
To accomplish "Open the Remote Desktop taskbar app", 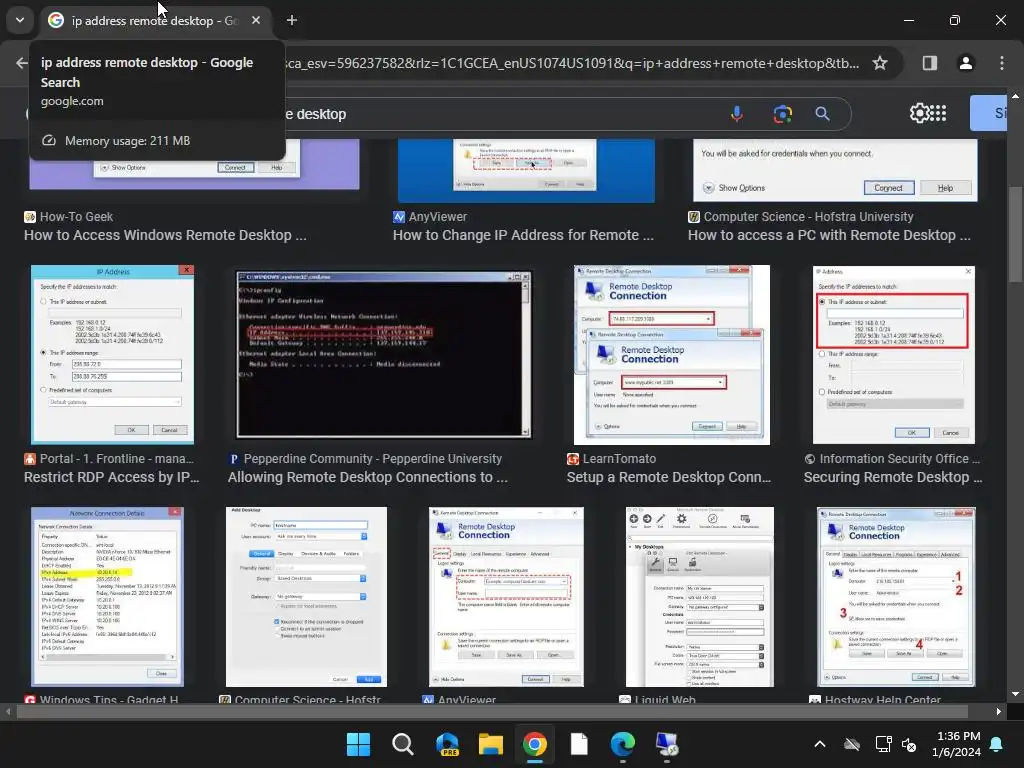I will pos(667,744).
